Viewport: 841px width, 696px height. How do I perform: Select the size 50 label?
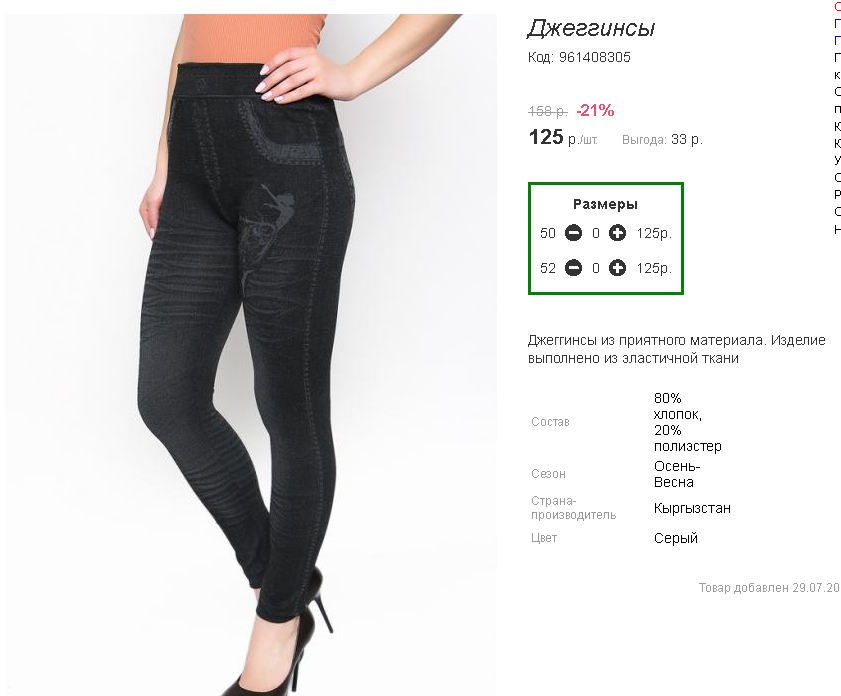point(548,233)
